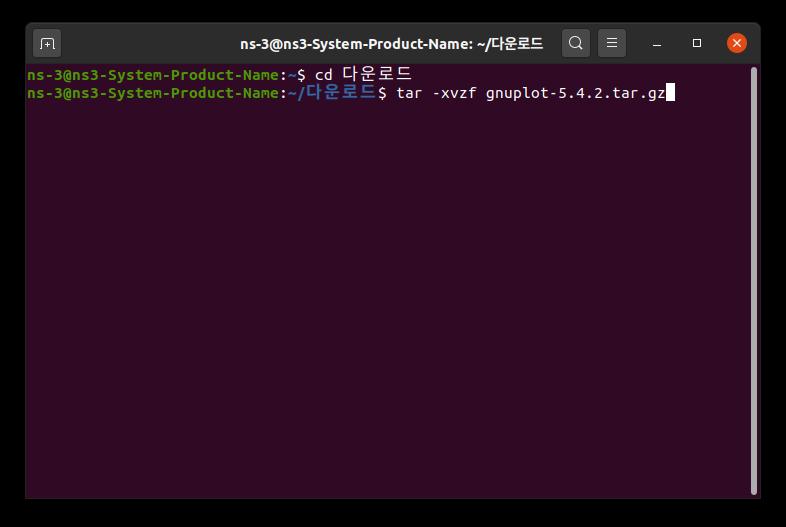Maximize the terminal window
786x527 pixels.
point(697,43)
